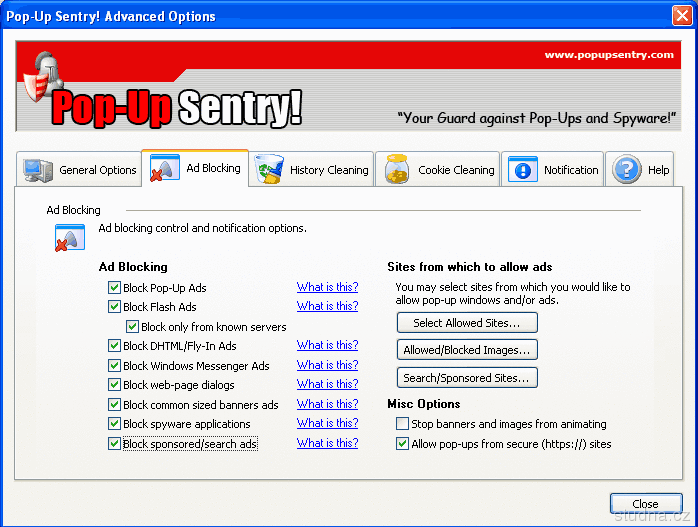This screenshot has width=698, height=527.
Task: Uncheck Block spyware applications
Action: pos(114,424)
